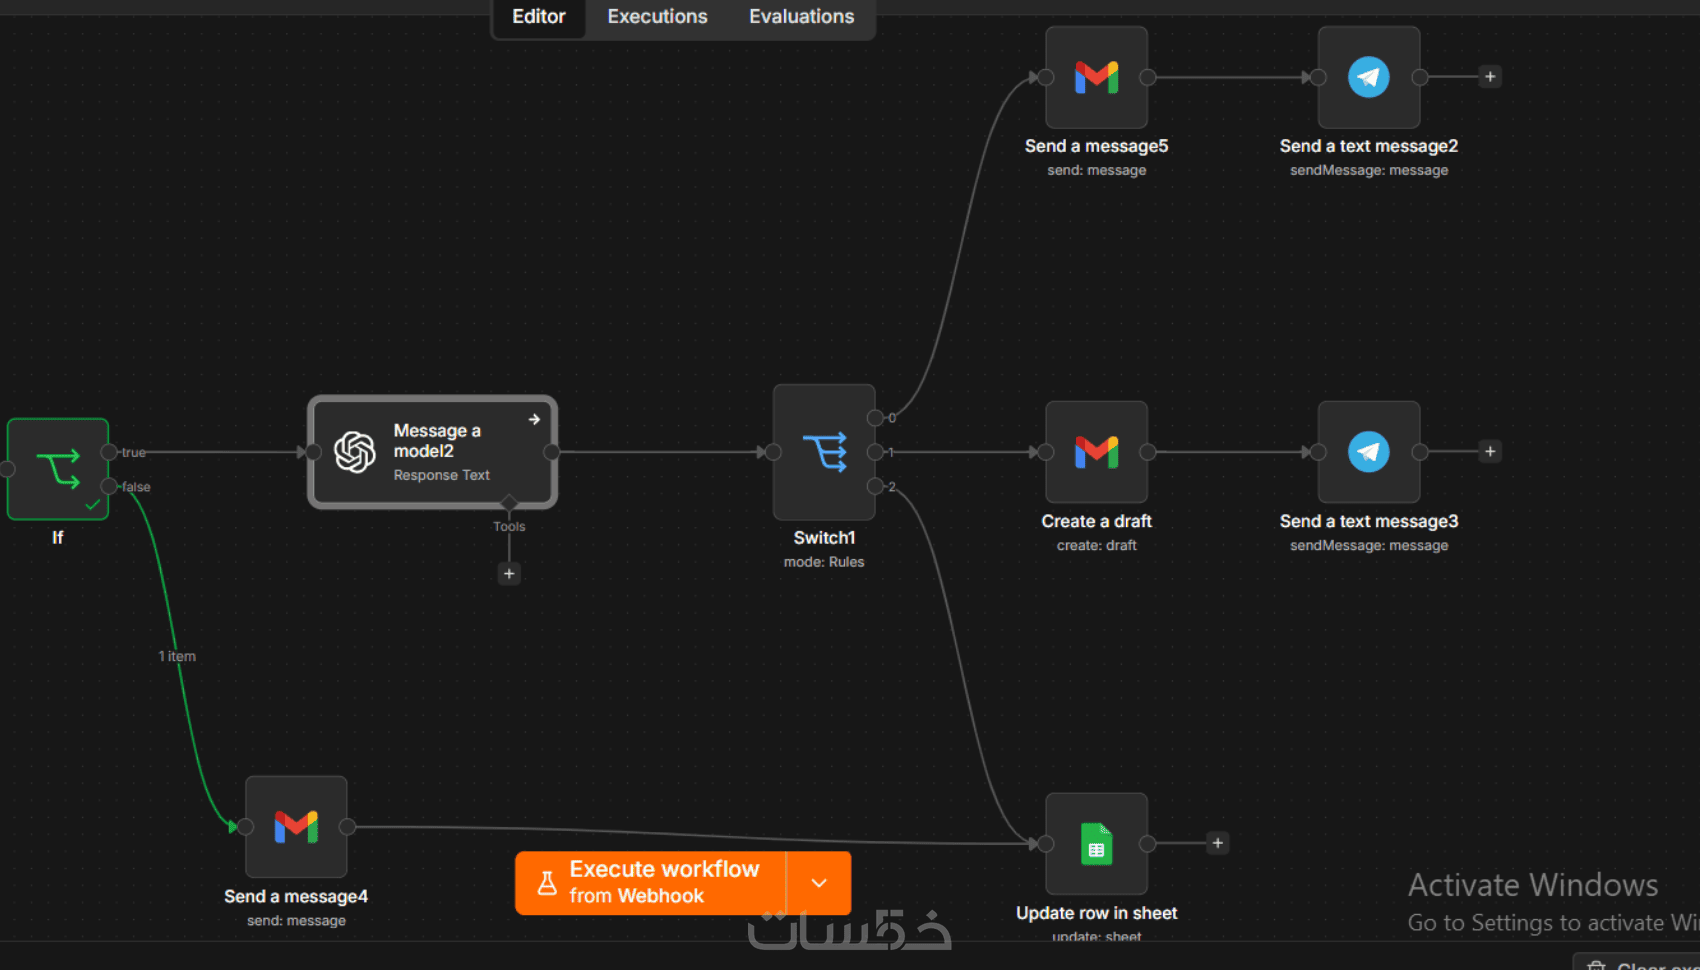
Task: Add node after Send a text message3
Action: point(1490,452)
